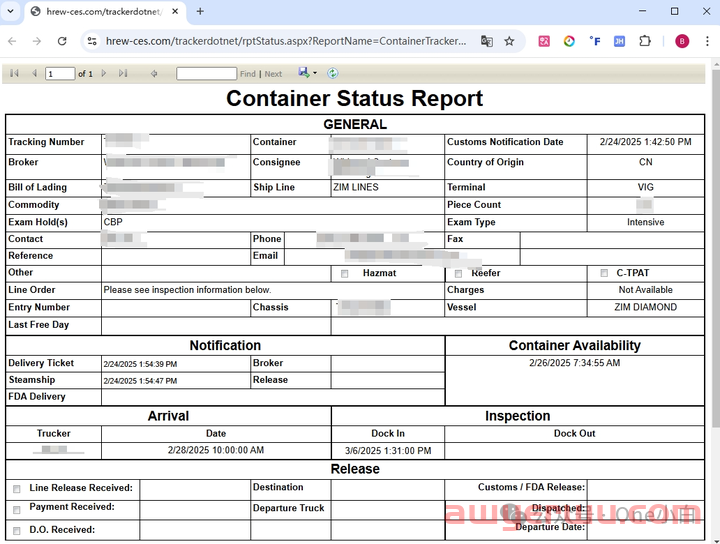Click the colorful circle extension icon
This screenshot has width=720, height=544.
click(569, 41)
